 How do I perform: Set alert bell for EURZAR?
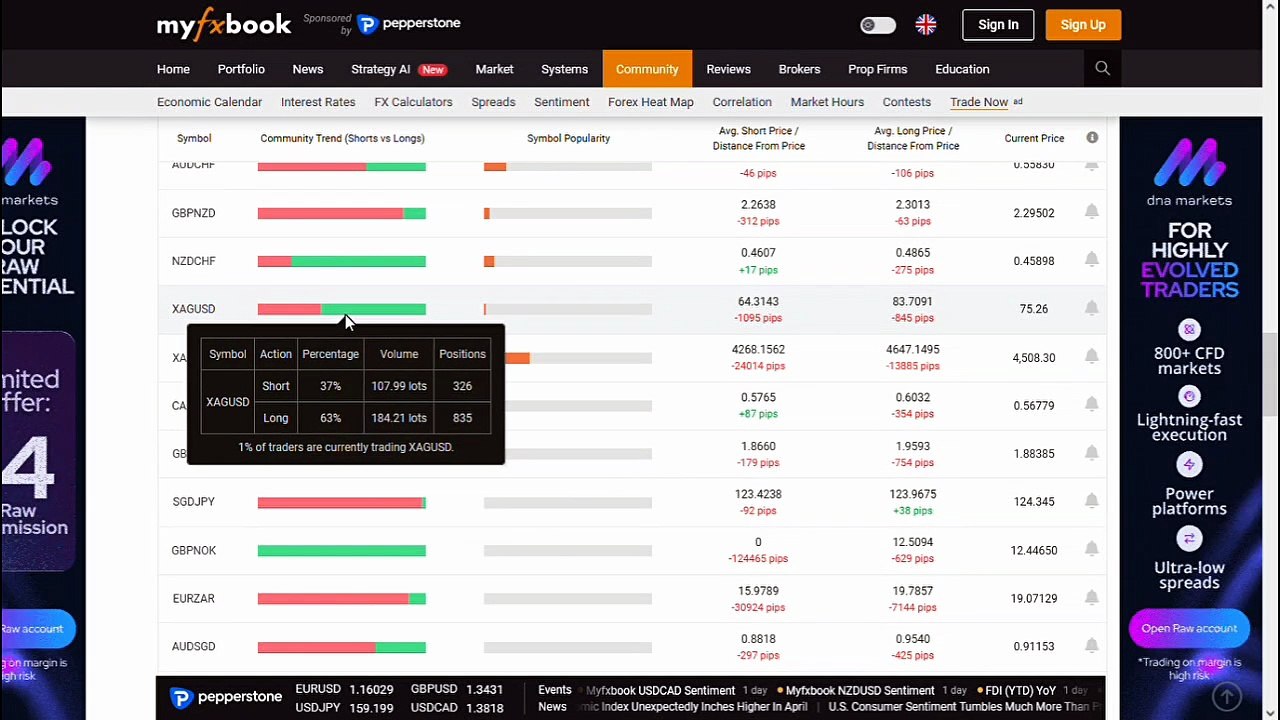coord(1092,598)
